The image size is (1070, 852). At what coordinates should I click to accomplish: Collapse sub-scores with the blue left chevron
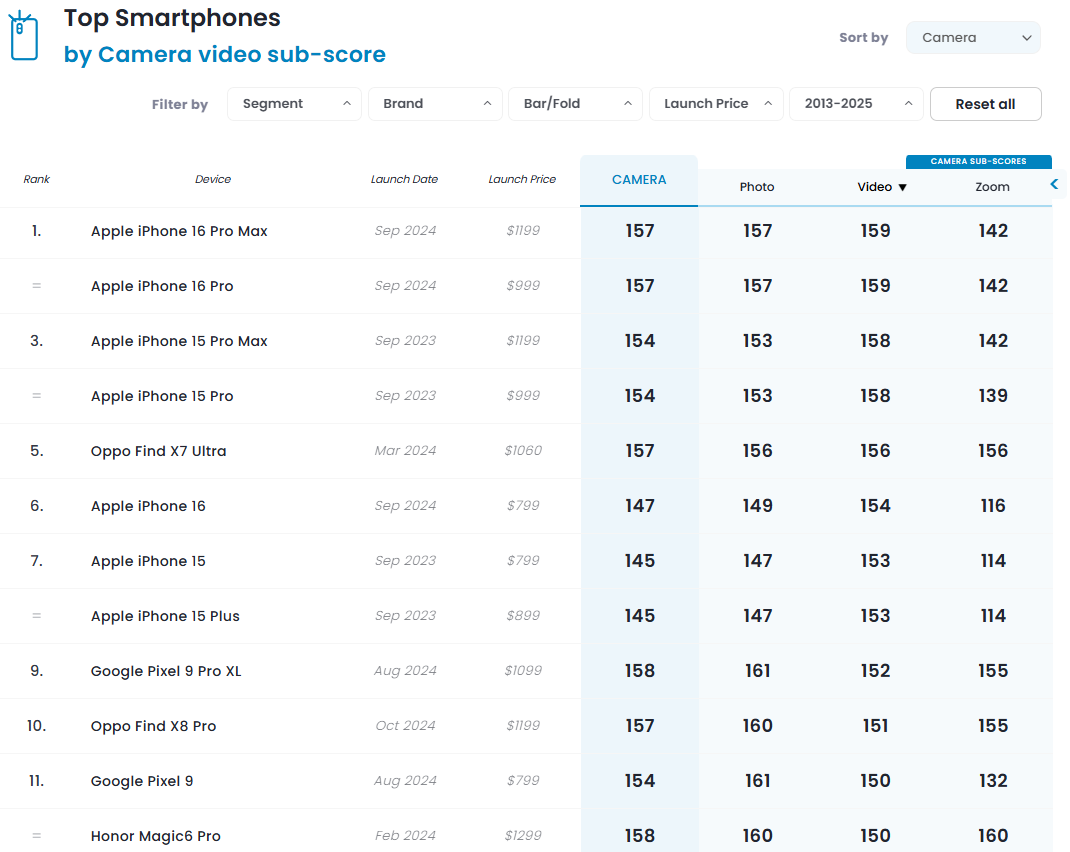1054,184
